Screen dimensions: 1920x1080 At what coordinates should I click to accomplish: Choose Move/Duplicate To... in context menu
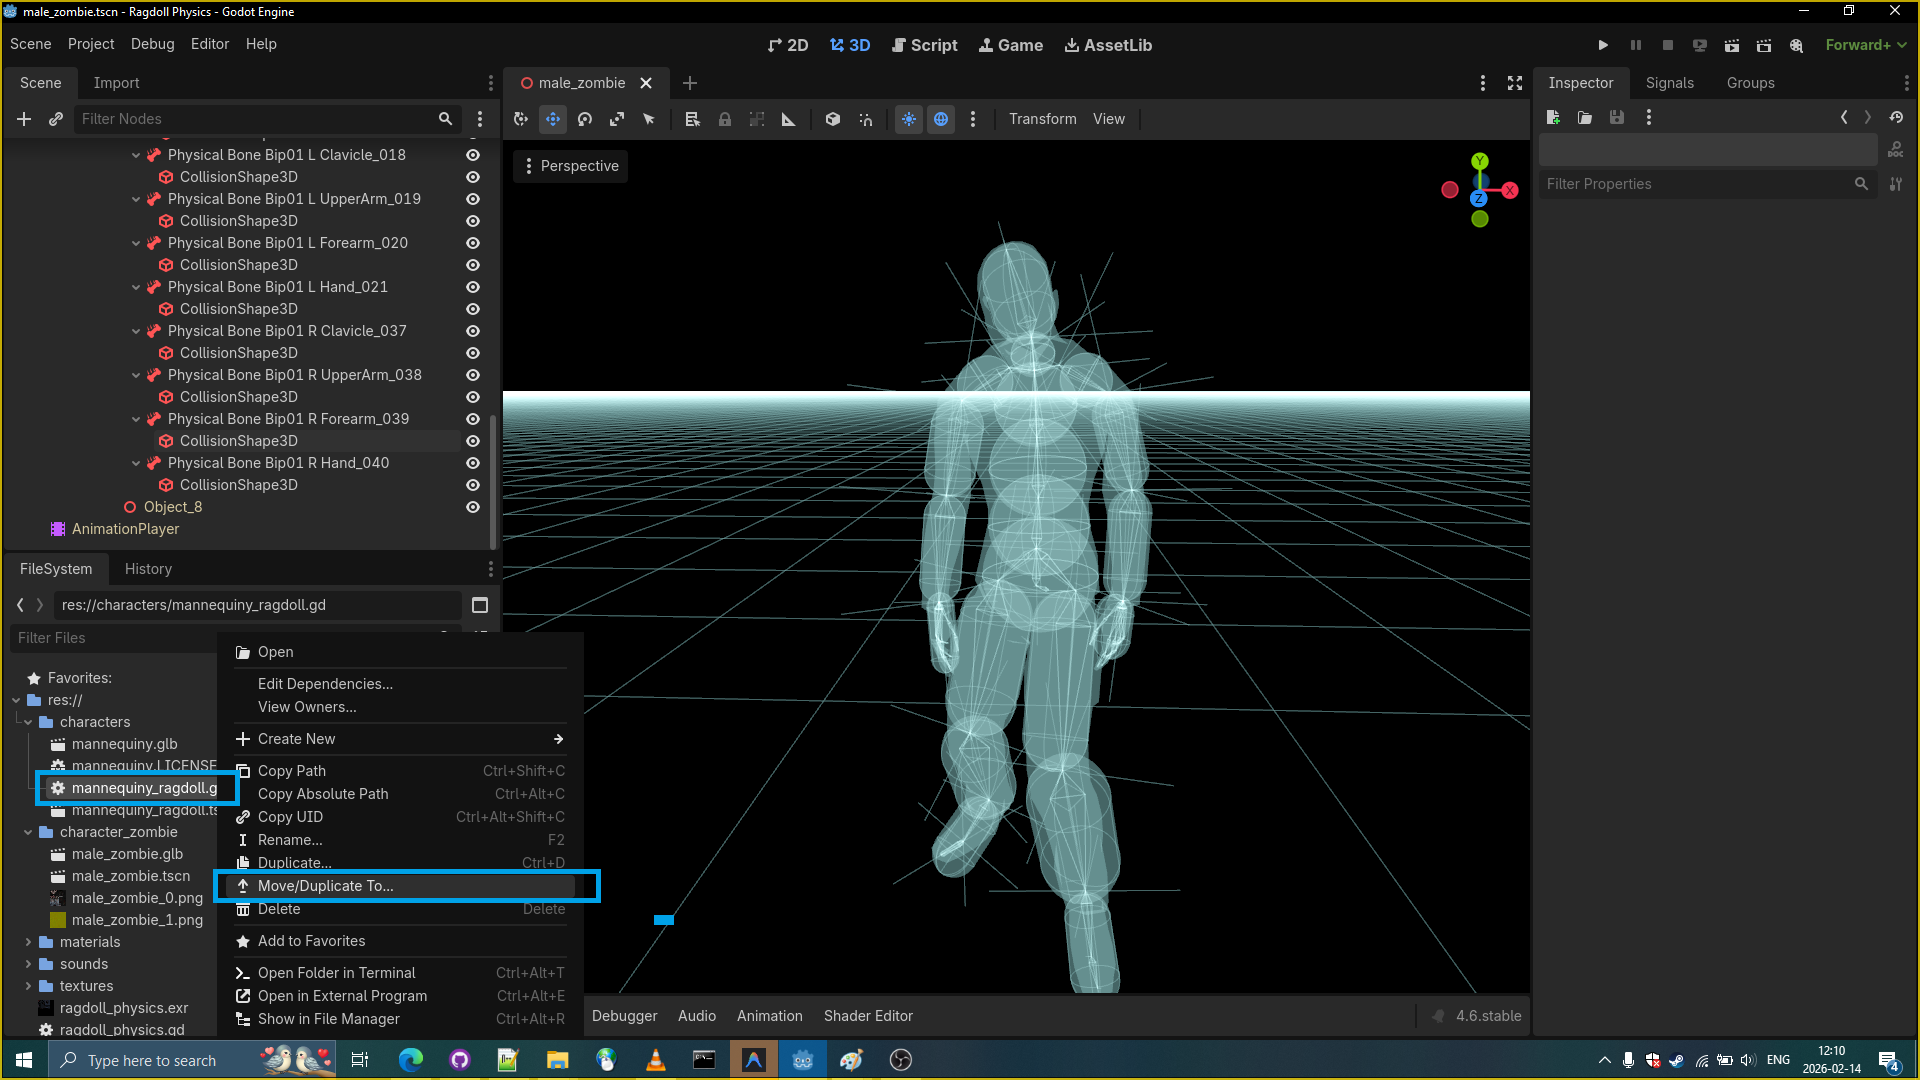(325, 886)
